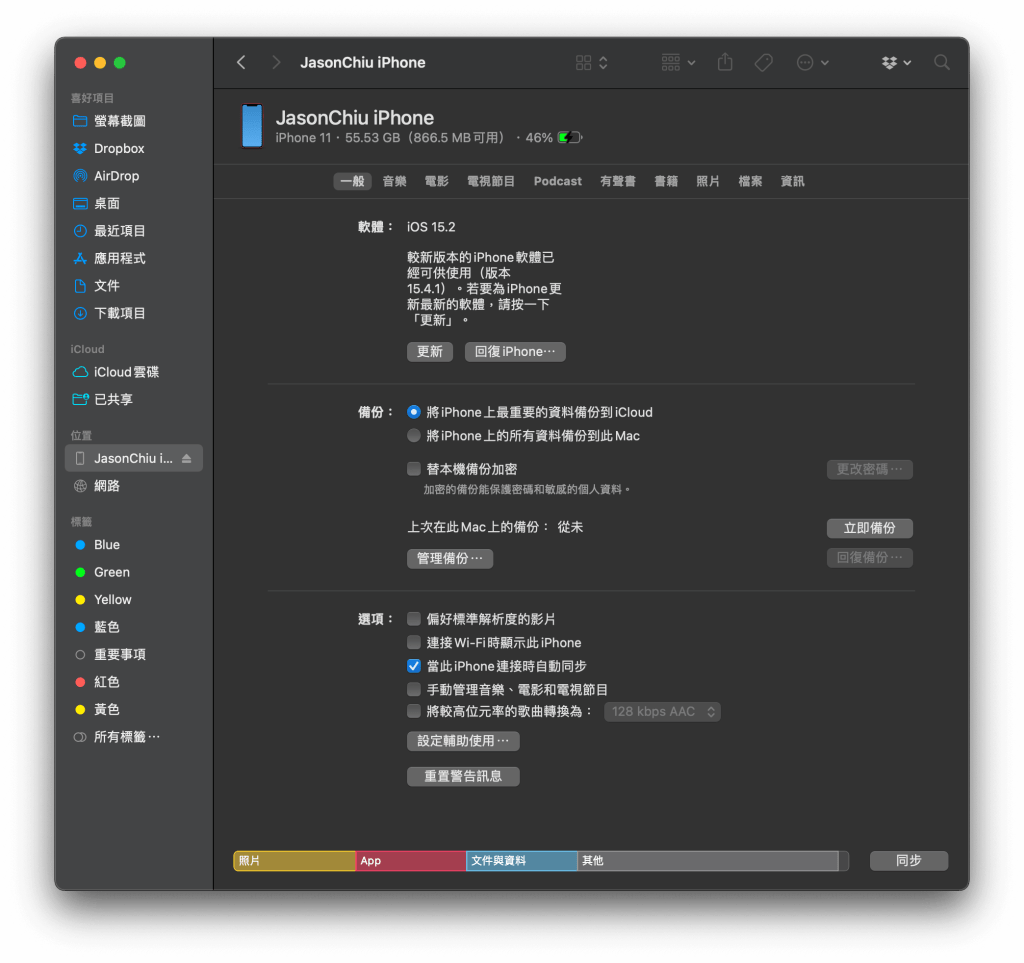Click the eject icon next to JasonChiu iPhone
Viewport: 1024px width, 963px height.
click(x=186, y=459)
